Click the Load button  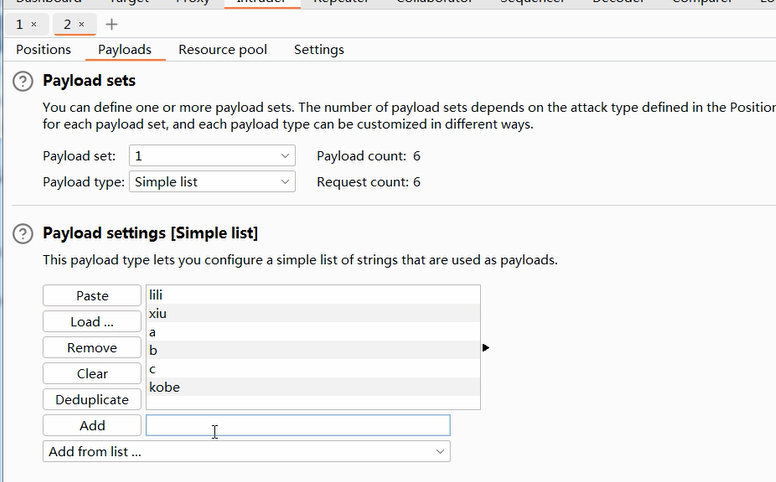[92, 322]
